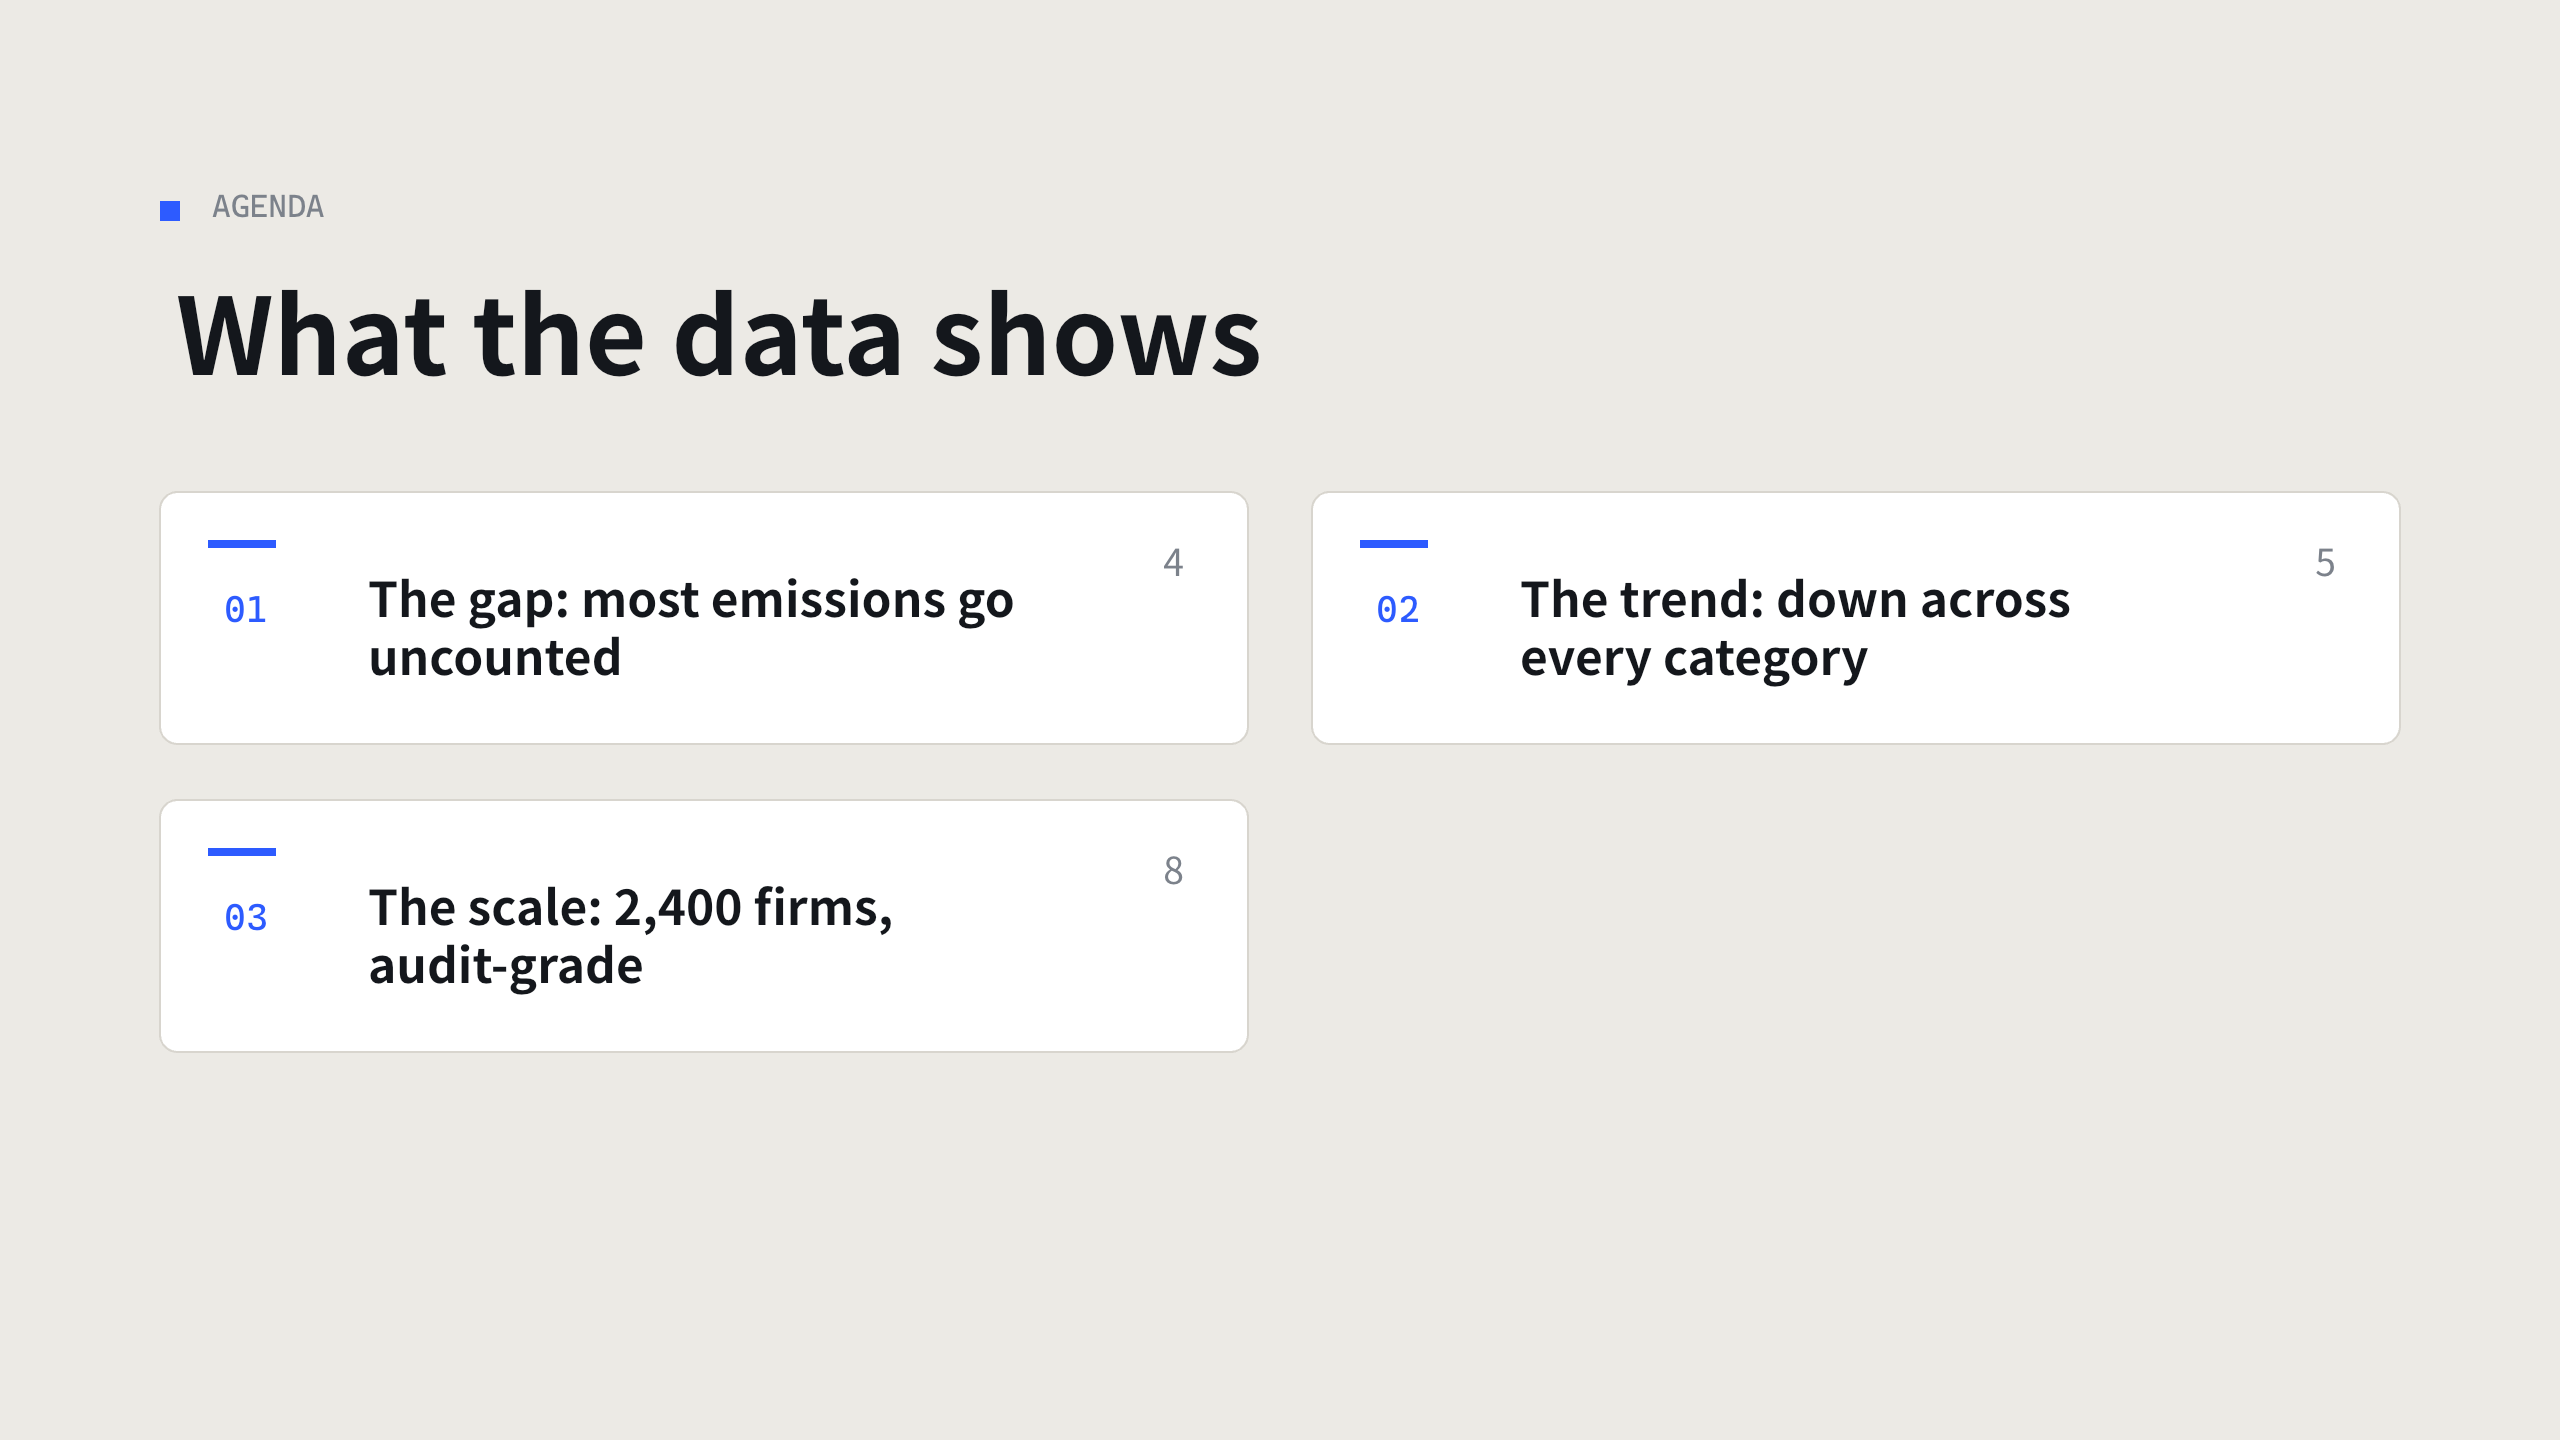Viewport: 2560px width, 1440px height.
Task: Click the word shows in the title
Action: click(1096, 335)
